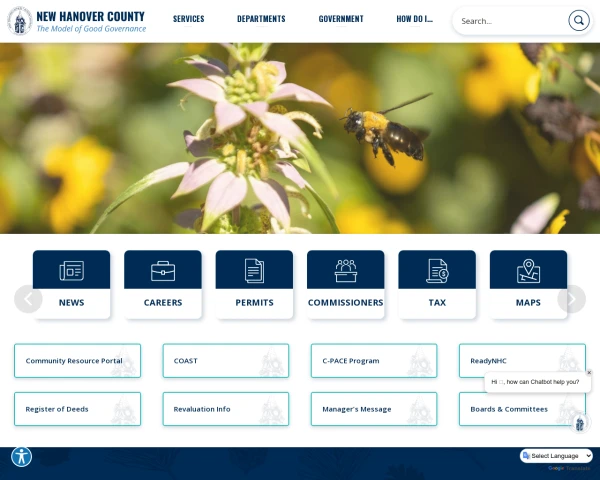Click the TAX label text
This screenshot has height=480, width=600.
click(x=437, y=302)
